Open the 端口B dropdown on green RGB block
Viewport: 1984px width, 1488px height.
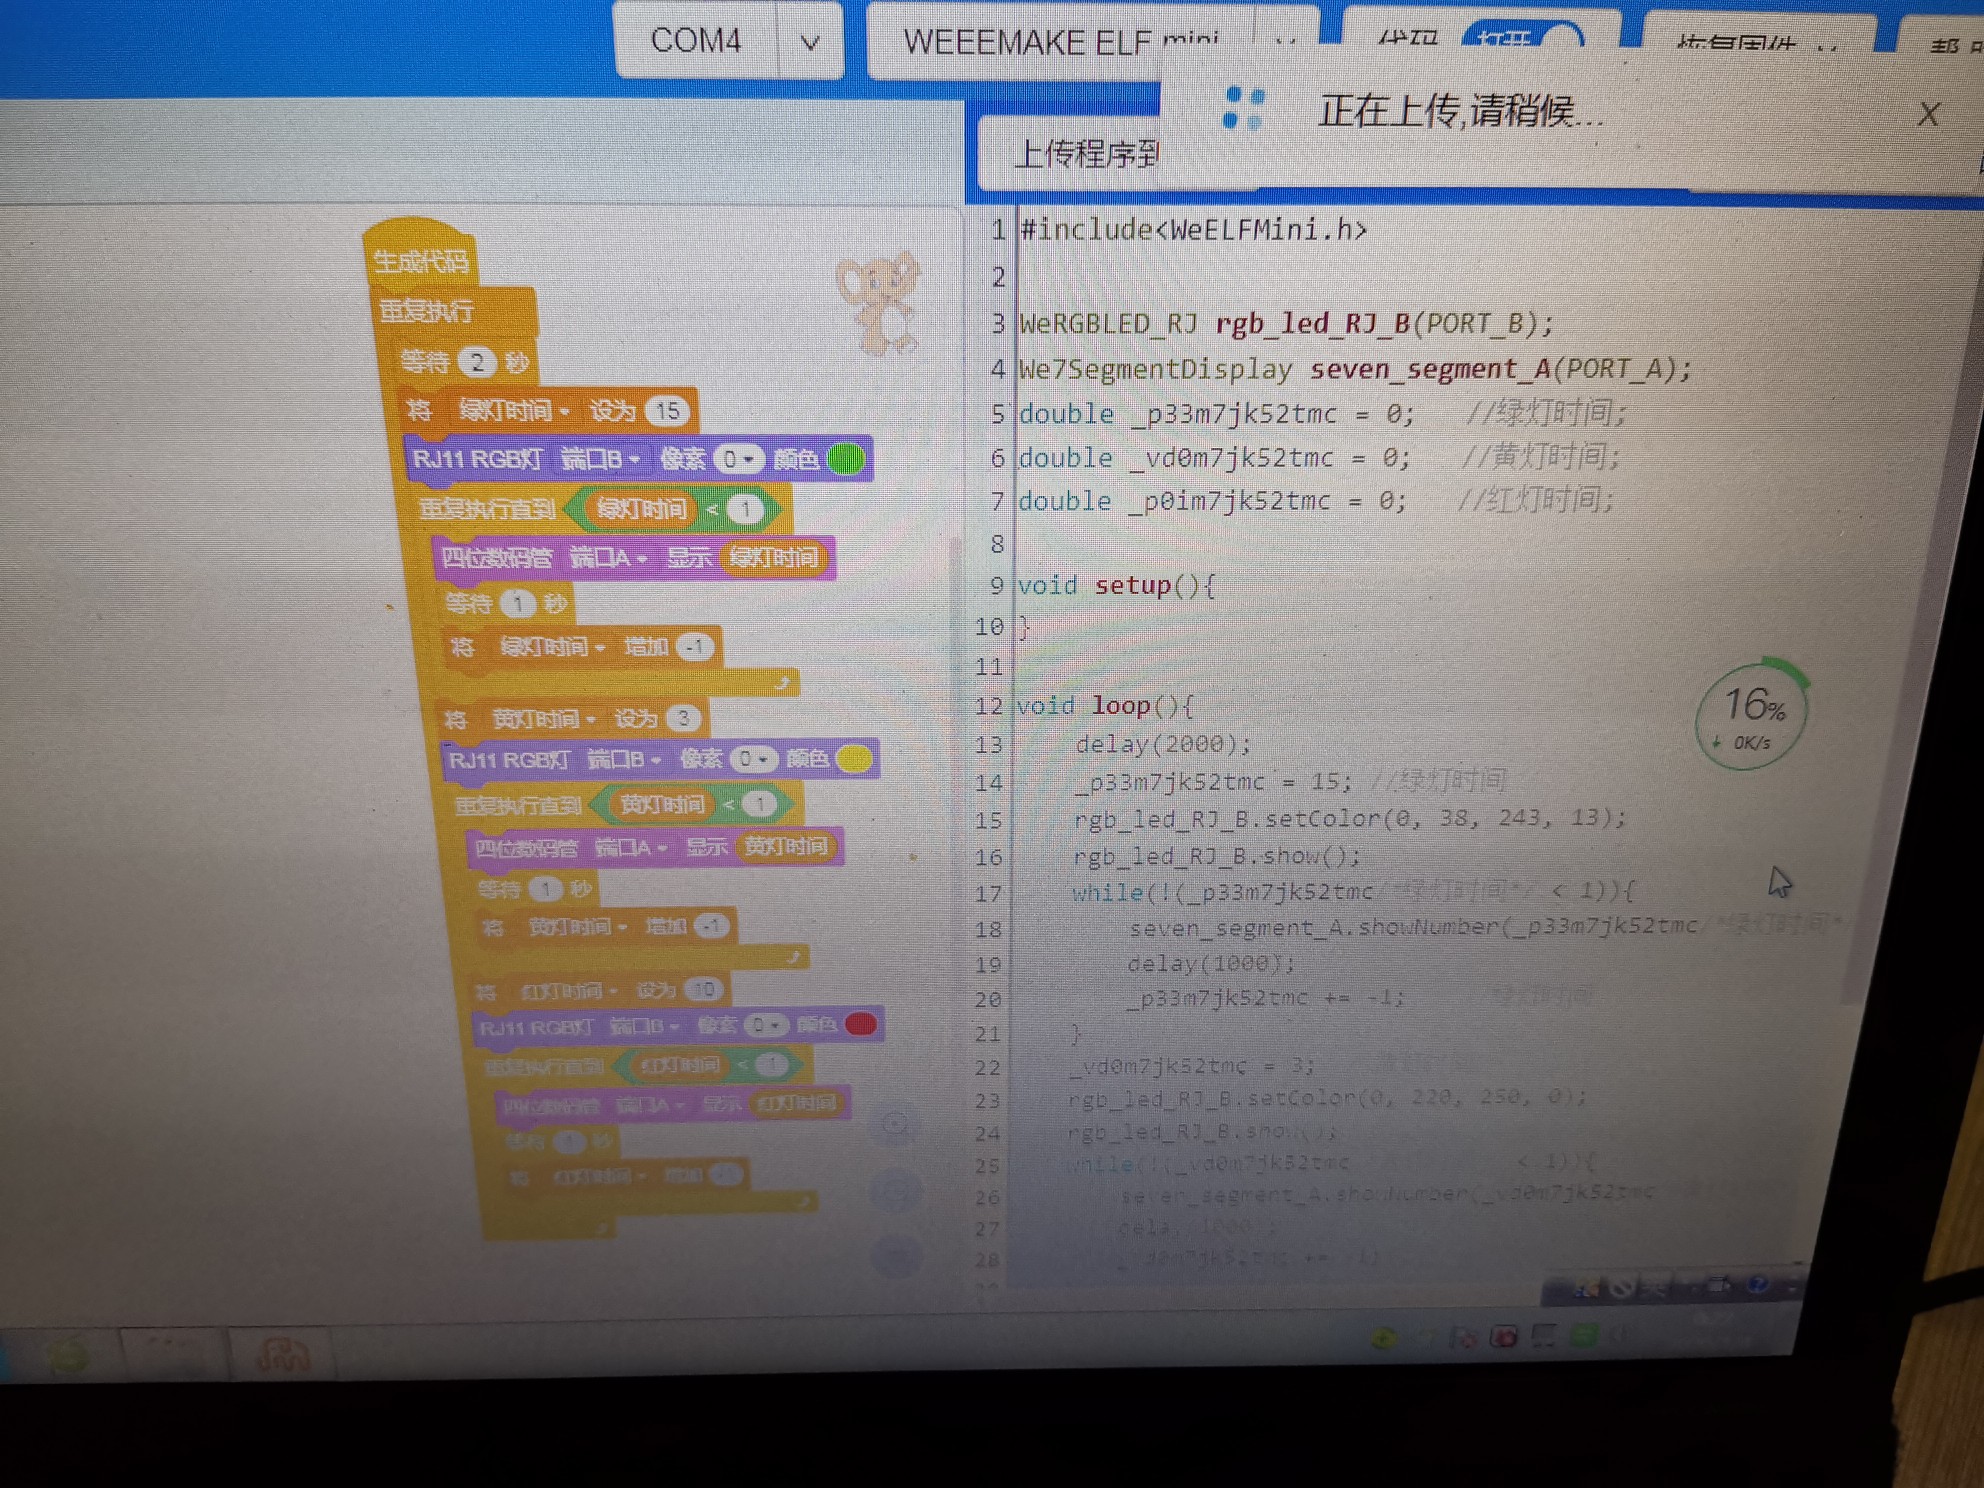tap(600, 459)
